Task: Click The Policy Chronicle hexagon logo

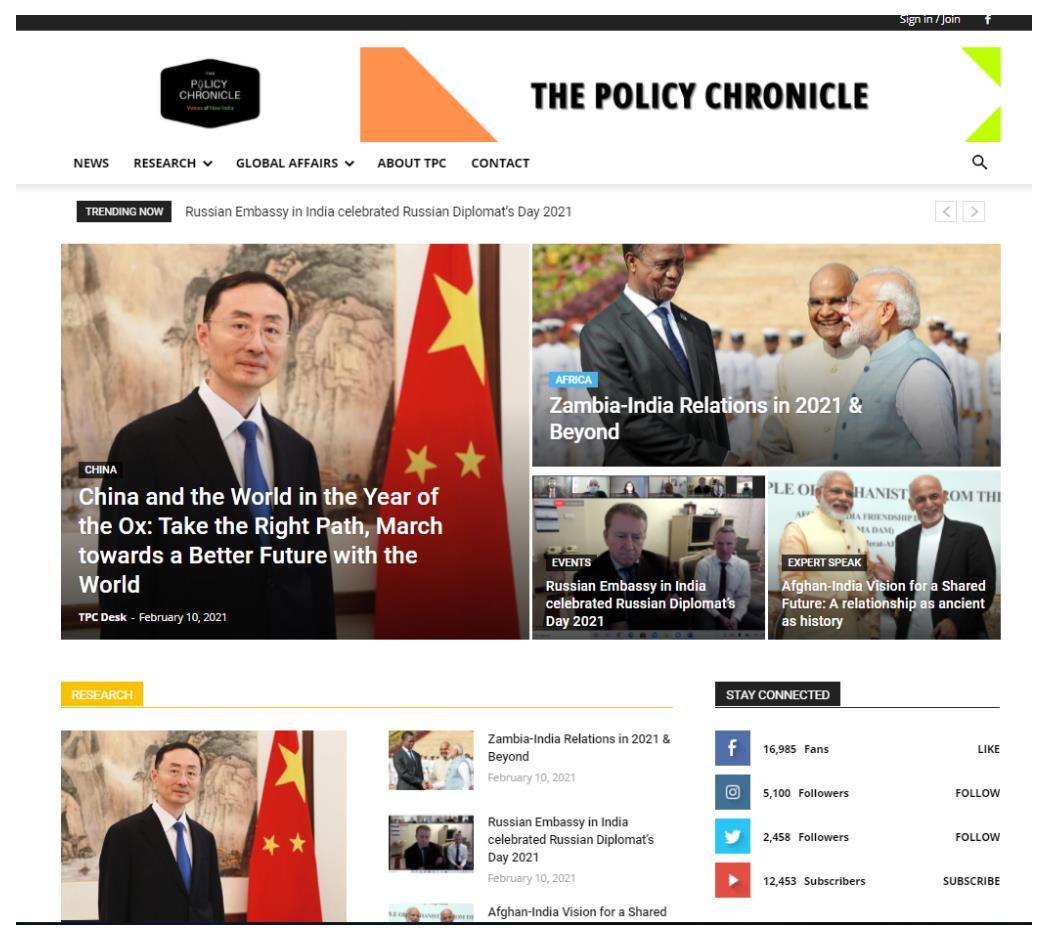Action: pyautogui.click(x=210, y=94)
